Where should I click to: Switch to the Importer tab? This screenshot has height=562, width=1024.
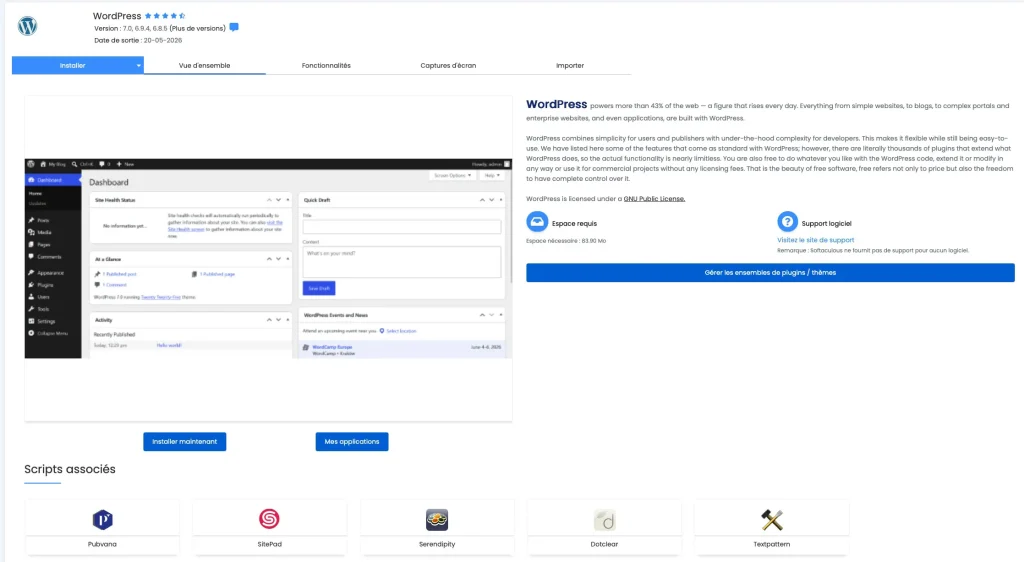point(570,65)
